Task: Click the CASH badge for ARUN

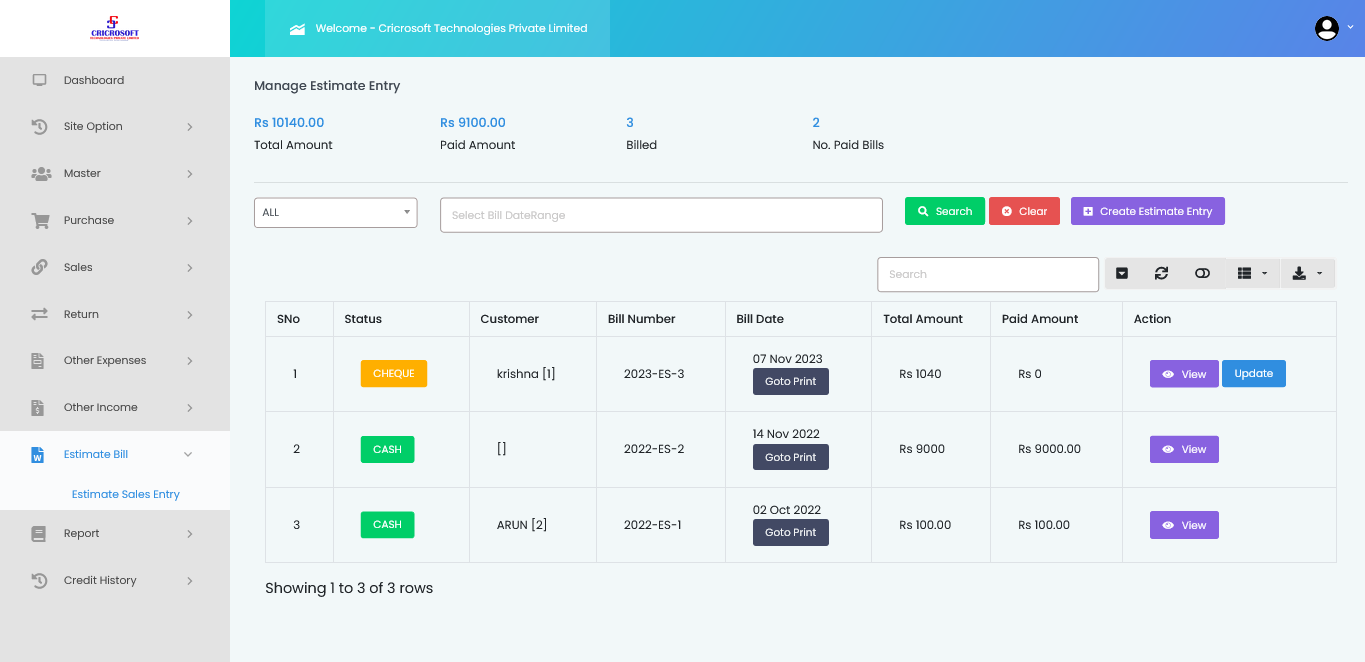Action: coord(387,525)
